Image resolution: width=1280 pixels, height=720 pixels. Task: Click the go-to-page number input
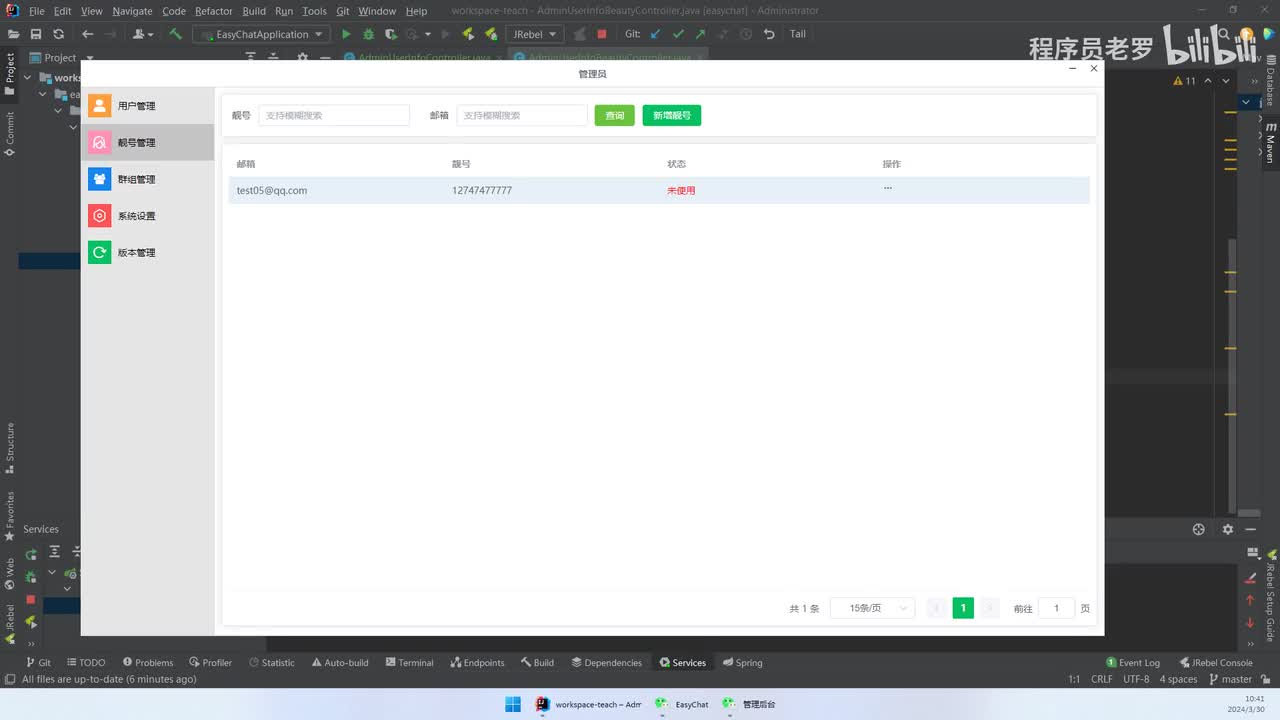[x=1056, y=608]
